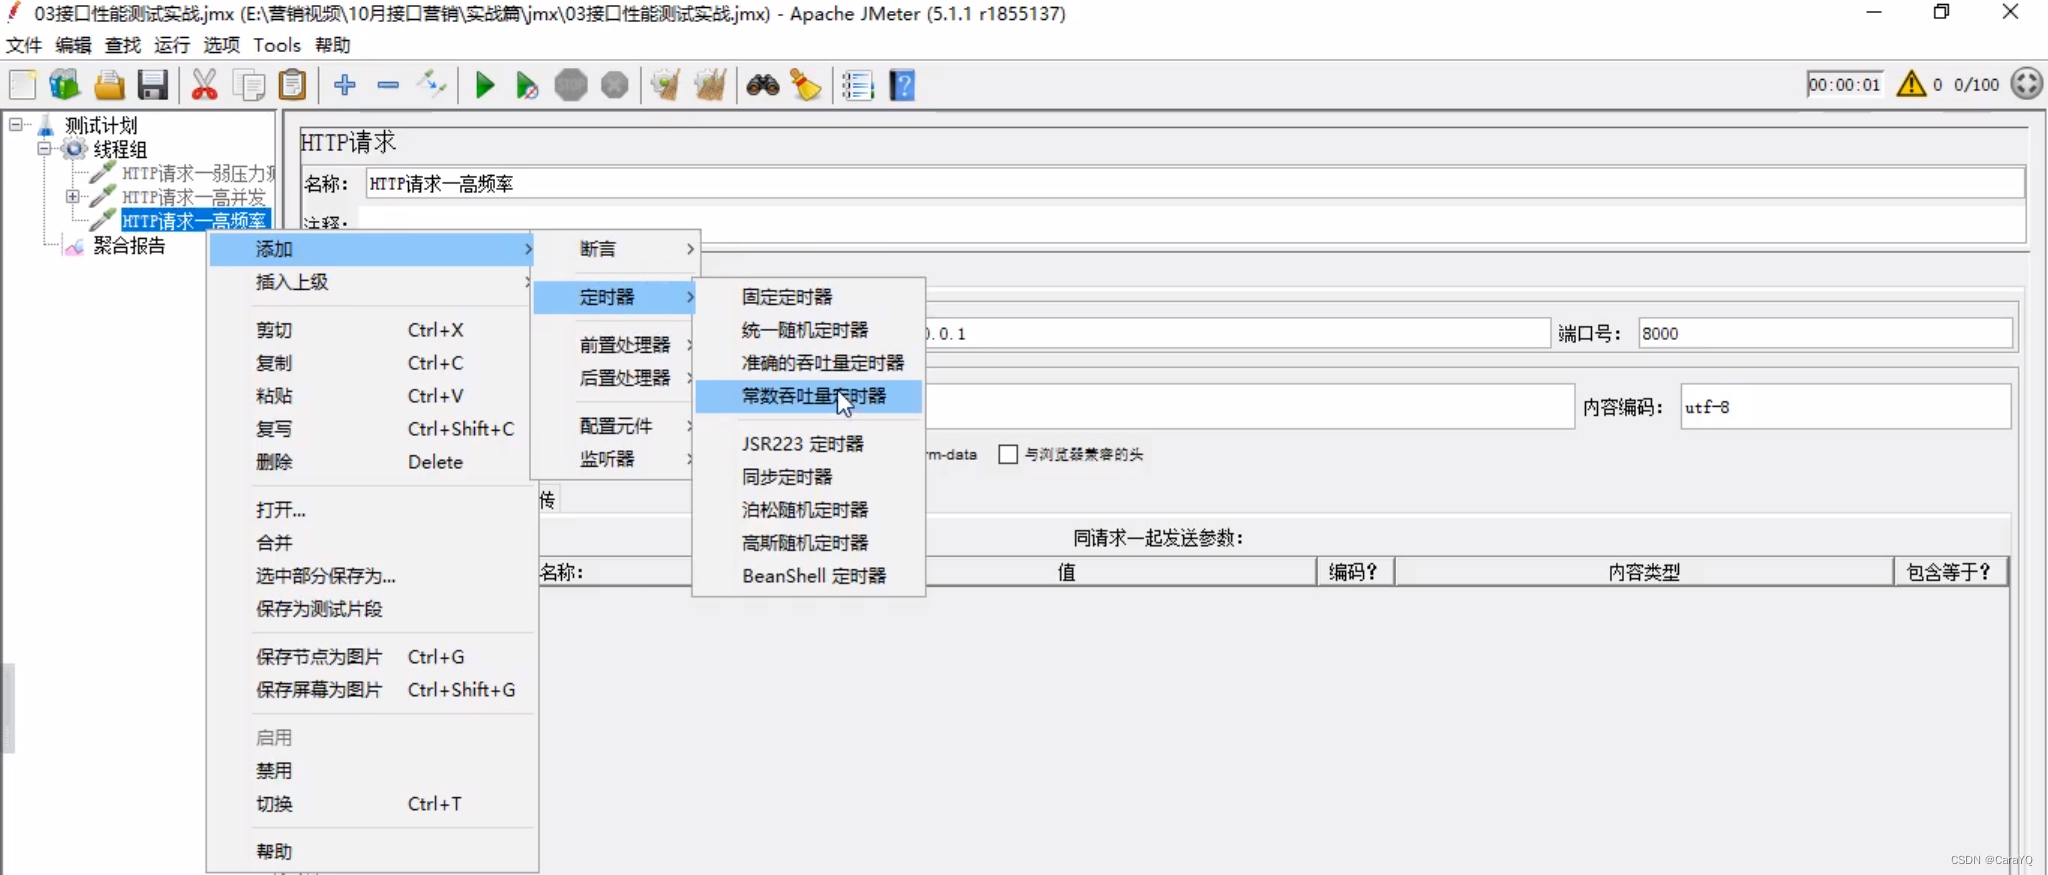Expand all nodes with the plus icon
2048x875 pixels.
tap(345, 85)
